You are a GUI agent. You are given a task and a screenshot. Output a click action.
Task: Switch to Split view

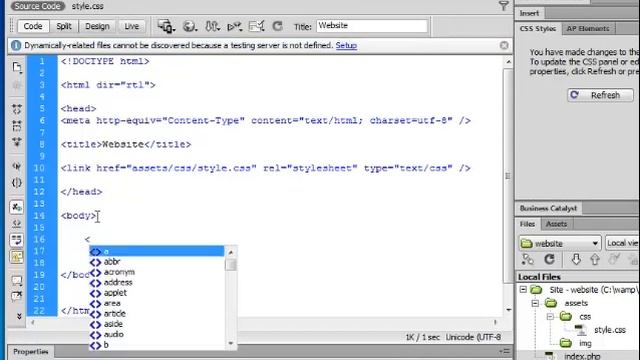[x=64, y=26]
